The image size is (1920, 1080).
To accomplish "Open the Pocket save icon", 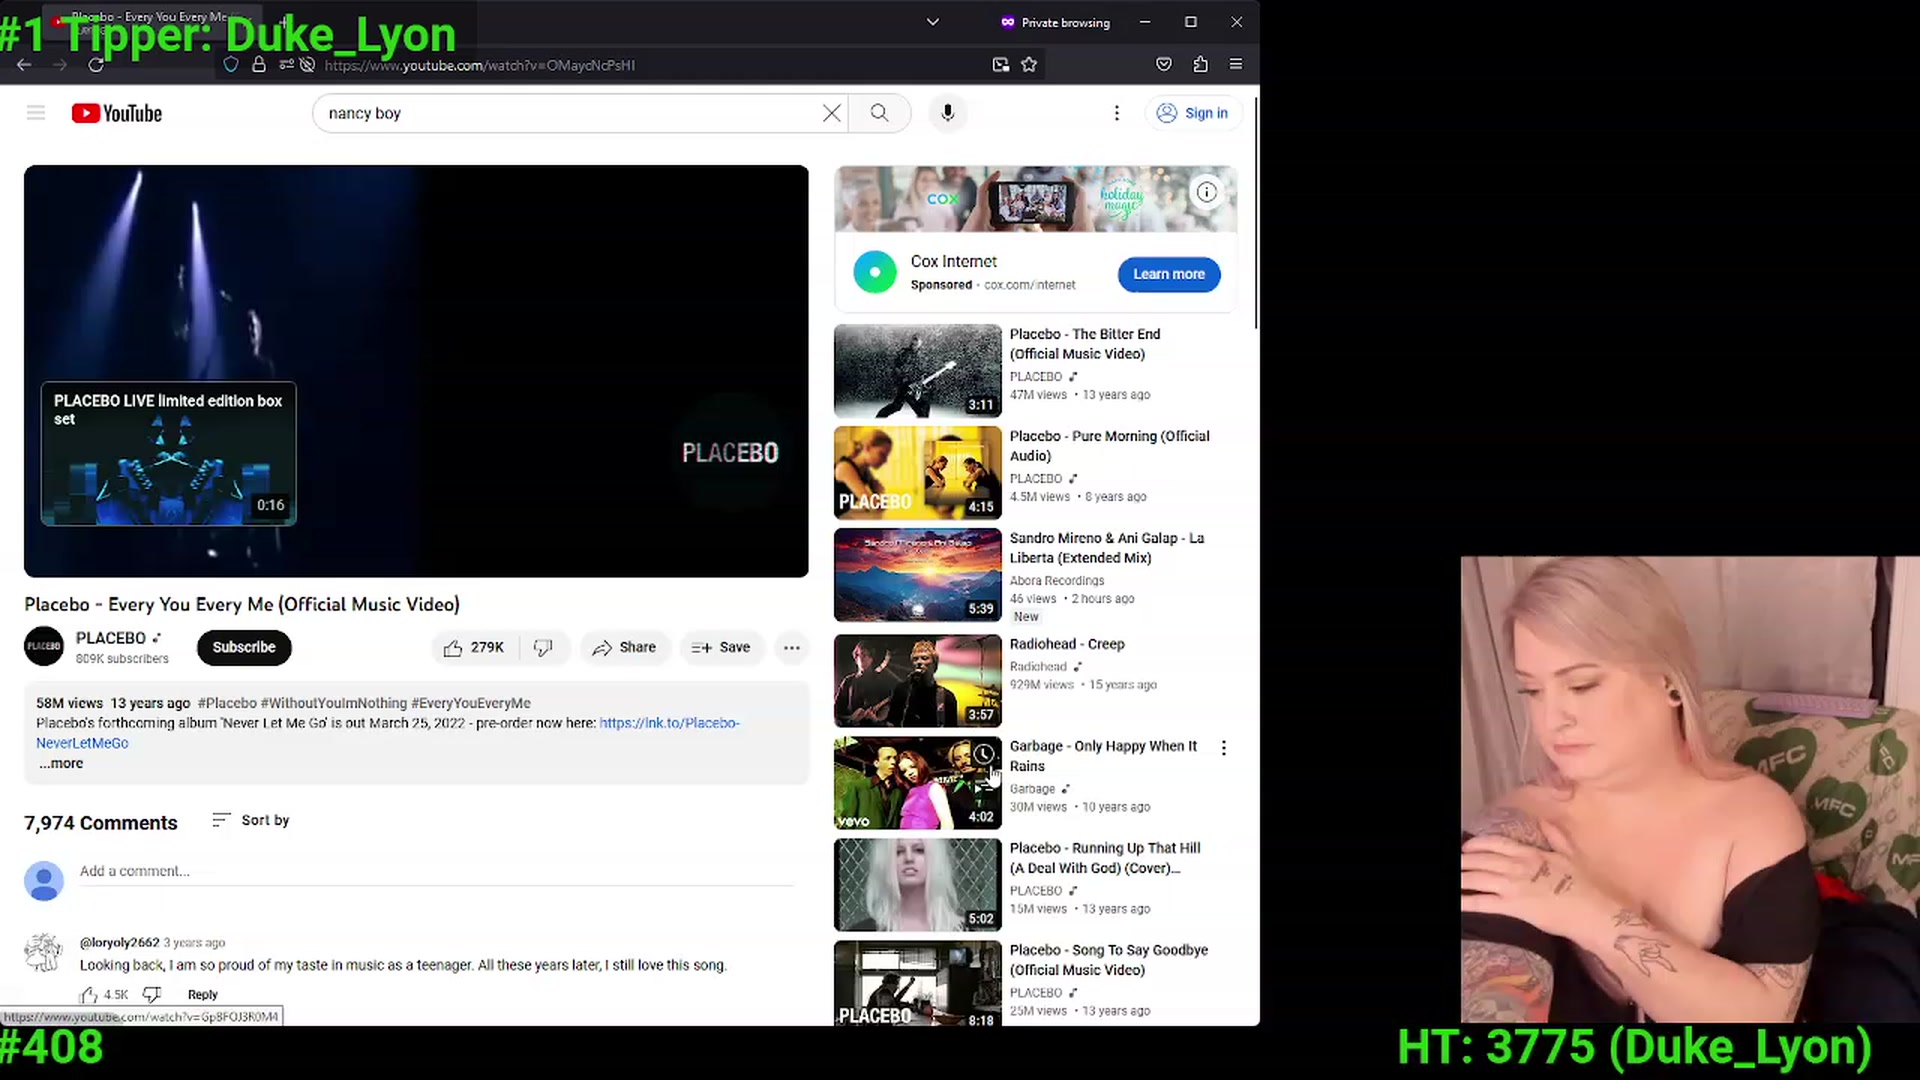I will coord(1164,65).
